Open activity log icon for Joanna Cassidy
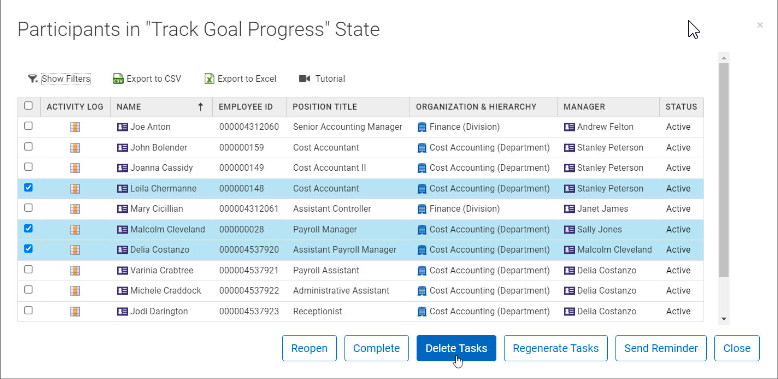Viewport: 778px width, 379px height. [75, 168]
